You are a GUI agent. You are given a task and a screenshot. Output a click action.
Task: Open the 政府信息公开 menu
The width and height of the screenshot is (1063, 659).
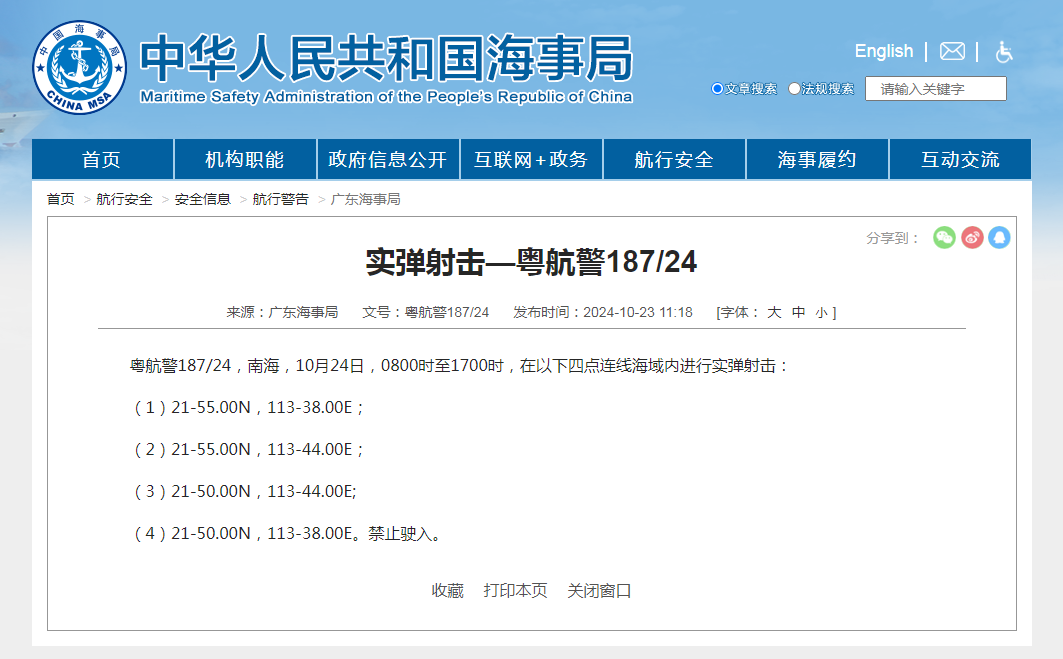click(x=388, y=160)
